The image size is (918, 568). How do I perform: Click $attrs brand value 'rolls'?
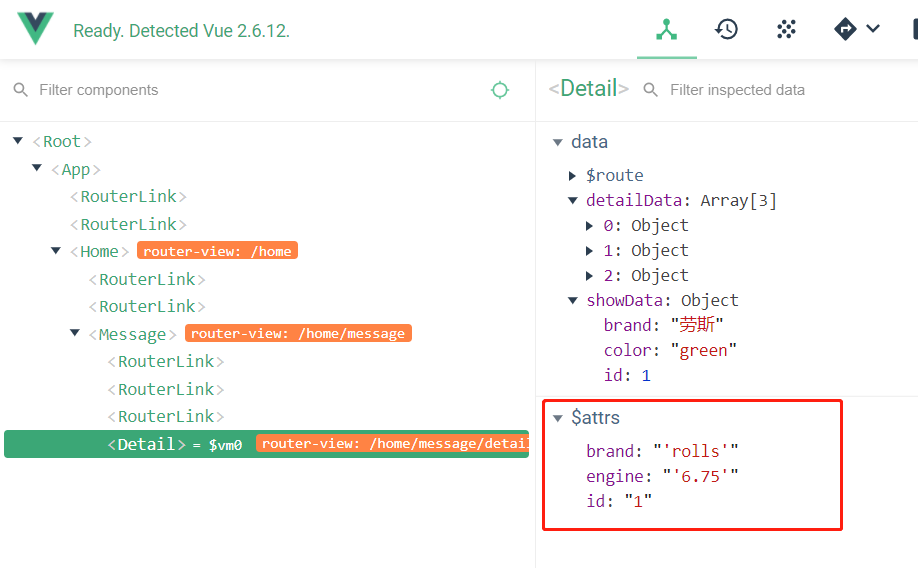(696, 451)
